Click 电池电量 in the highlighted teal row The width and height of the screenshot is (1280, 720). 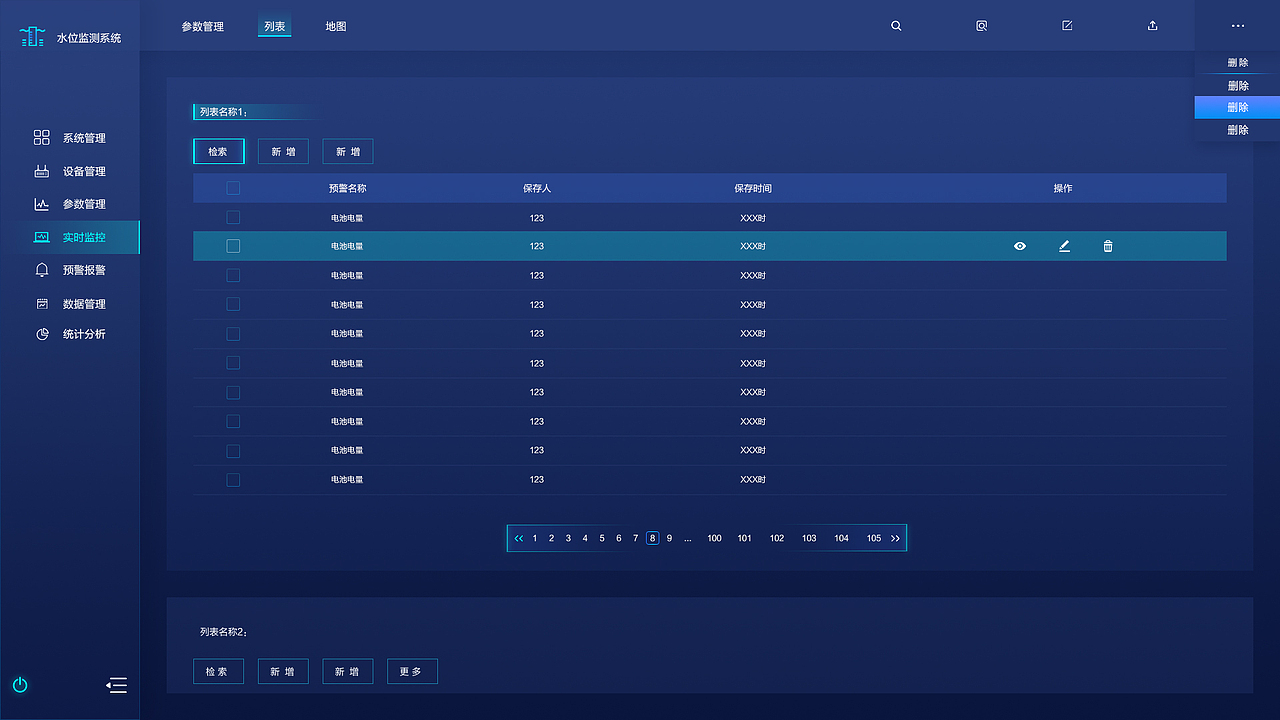(347, 246)
